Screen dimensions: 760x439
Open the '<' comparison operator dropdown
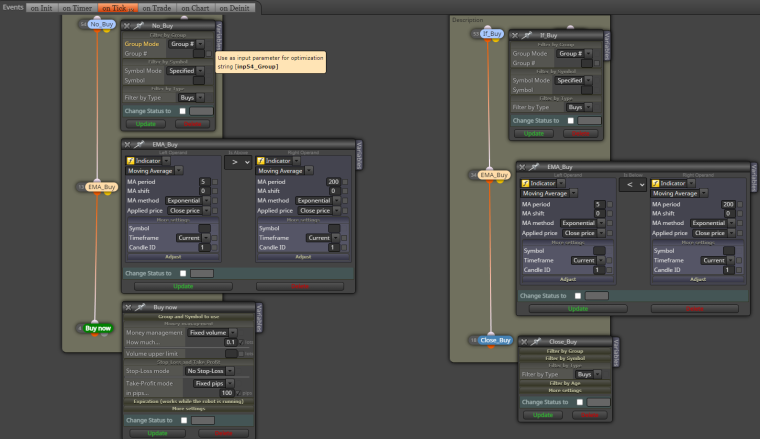point(633,185)
